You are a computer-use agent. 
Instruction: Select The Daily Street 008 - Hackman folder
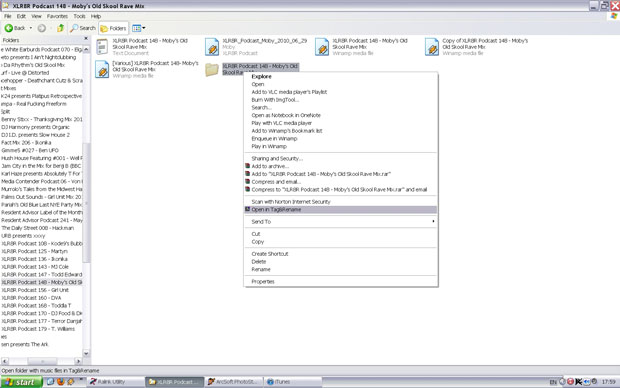coord(38,228)
